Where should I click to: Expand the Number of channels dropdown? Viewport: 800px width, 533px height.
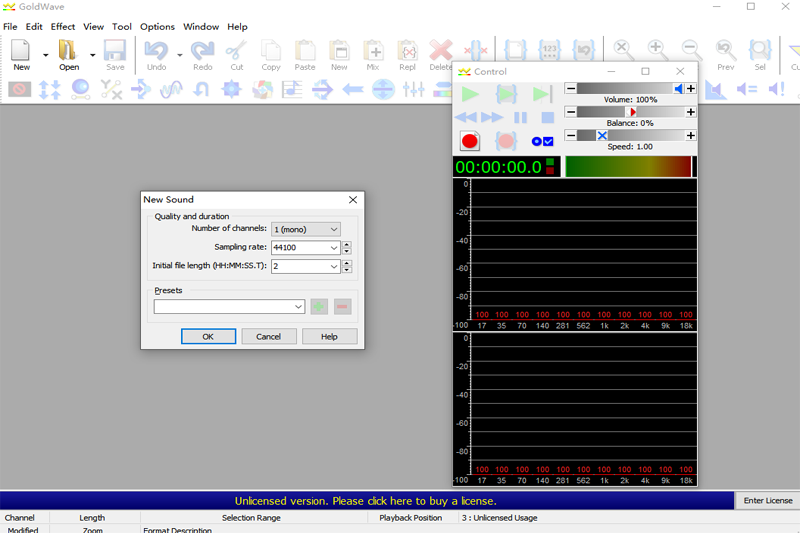coord(334,230)
